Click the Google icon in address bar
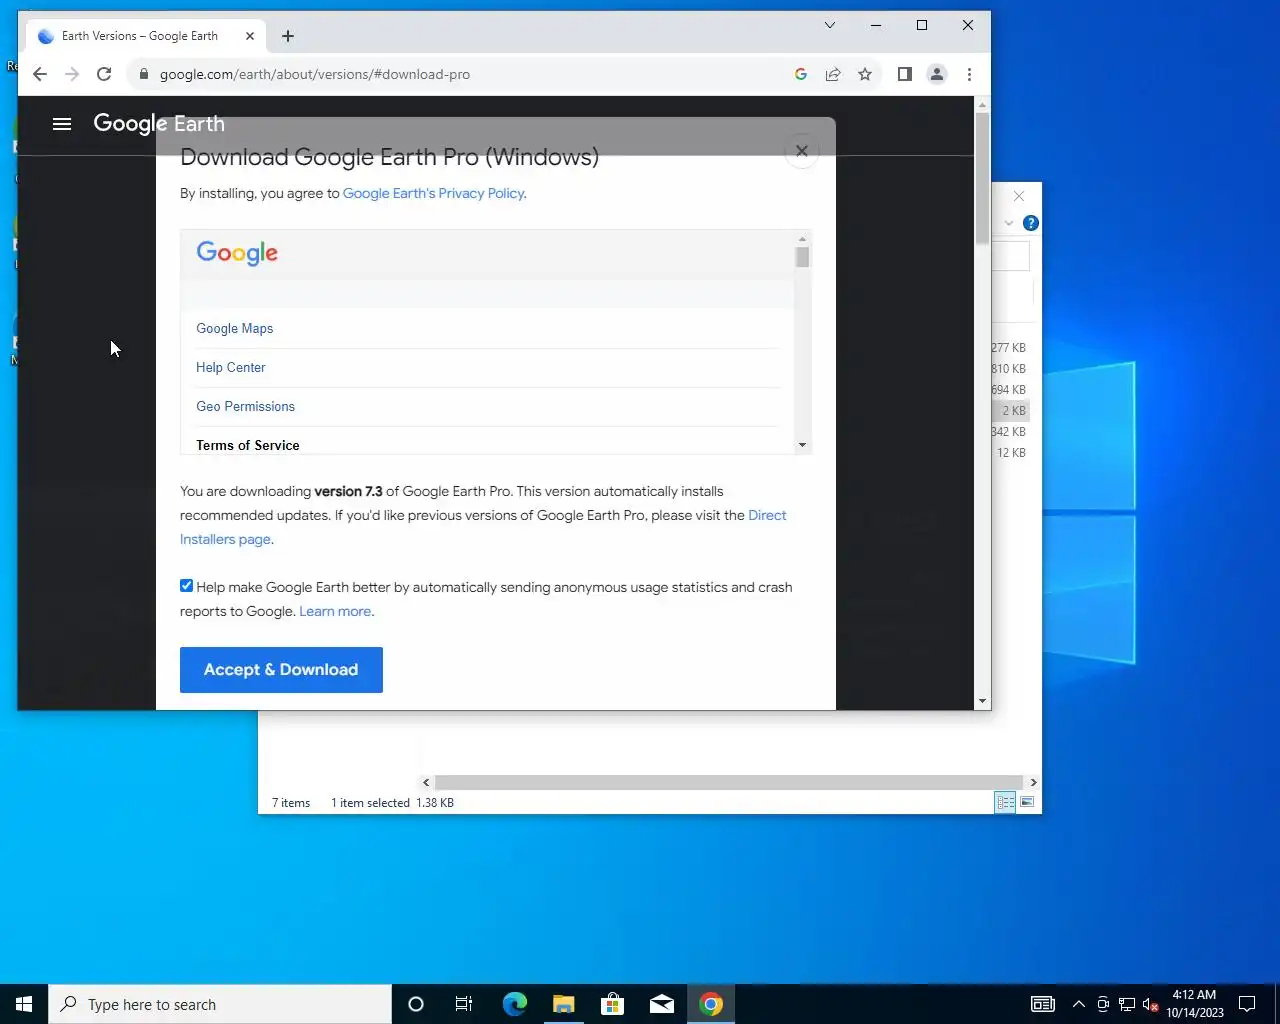 point(801,74)
